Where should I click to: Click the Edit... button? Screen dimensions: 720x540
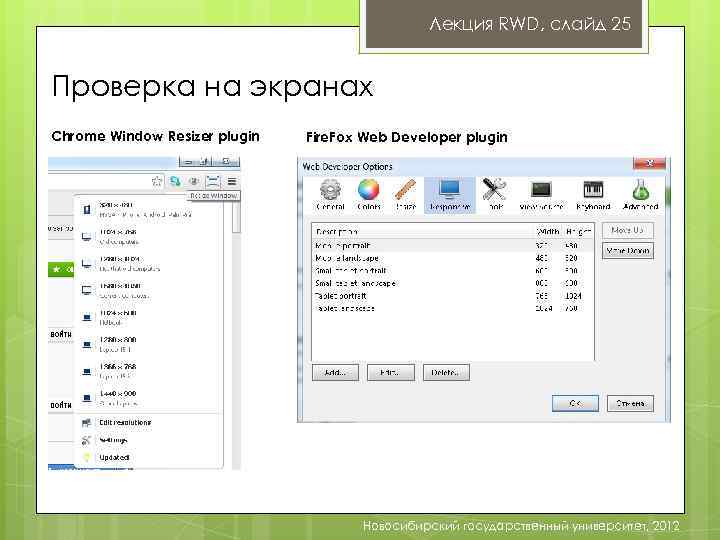(391, 372)
